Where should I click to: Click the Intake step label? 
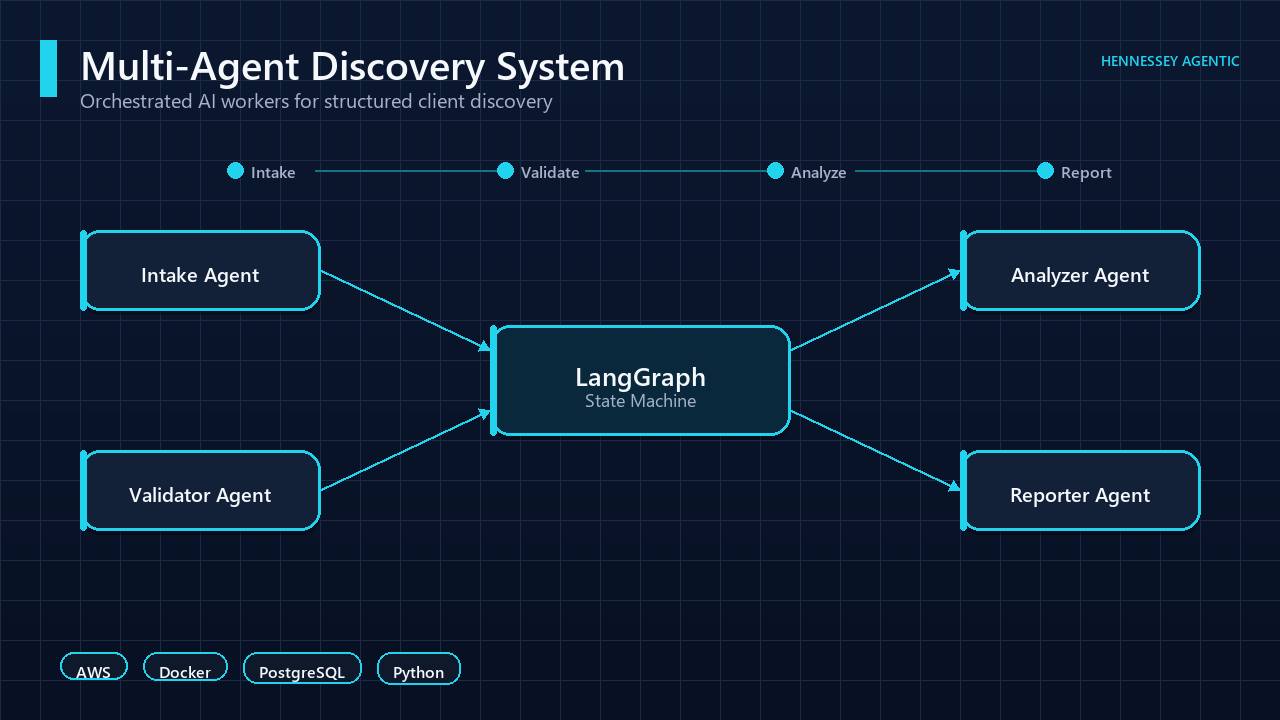273,172
